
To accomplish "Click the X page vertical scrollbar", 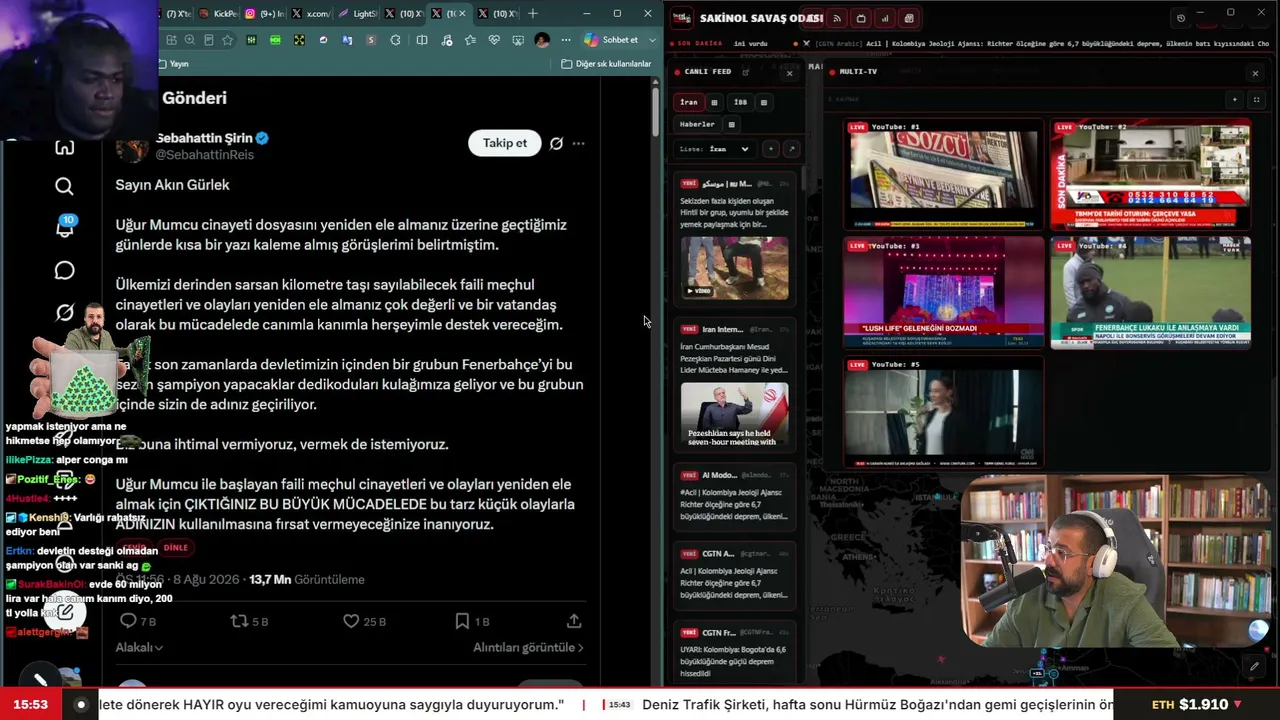I will pyautogui.click(x=656, y=112).
